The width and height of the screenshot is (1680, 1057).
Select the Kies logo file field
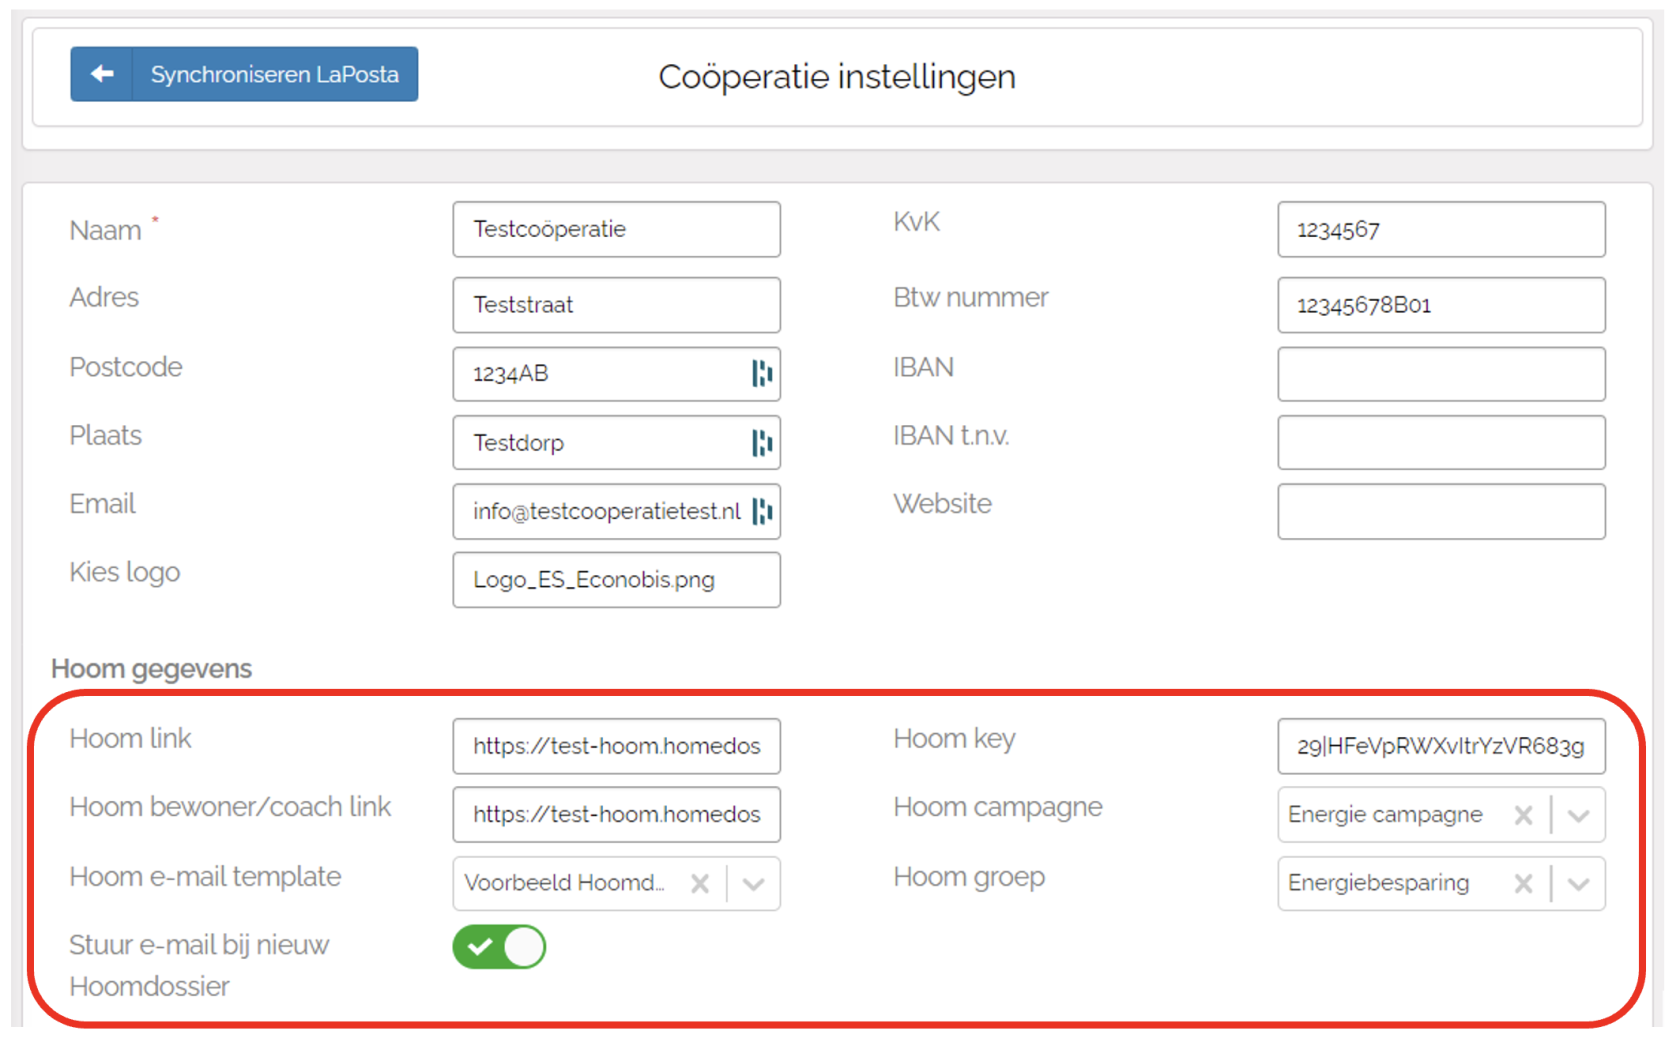(615, 580)
